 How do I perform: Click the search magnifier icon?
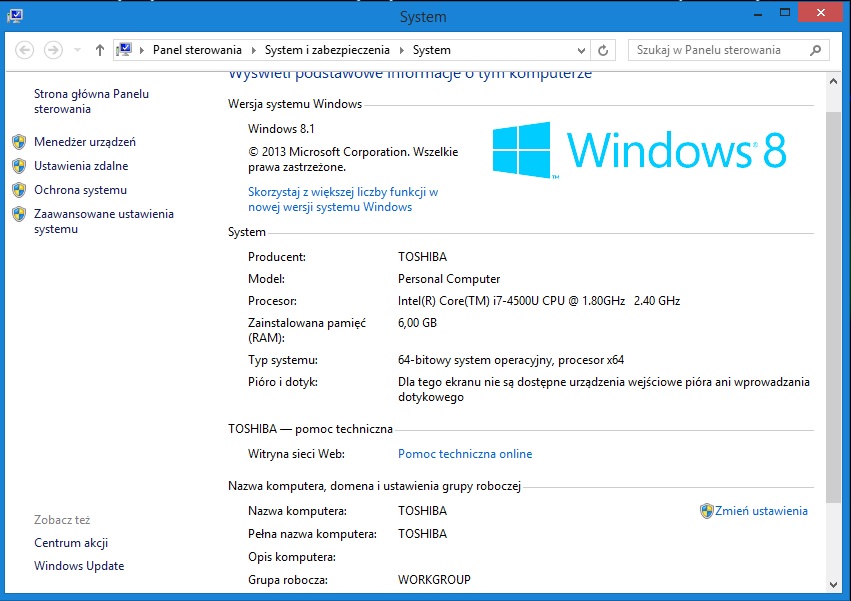click(x=815, y=50)
